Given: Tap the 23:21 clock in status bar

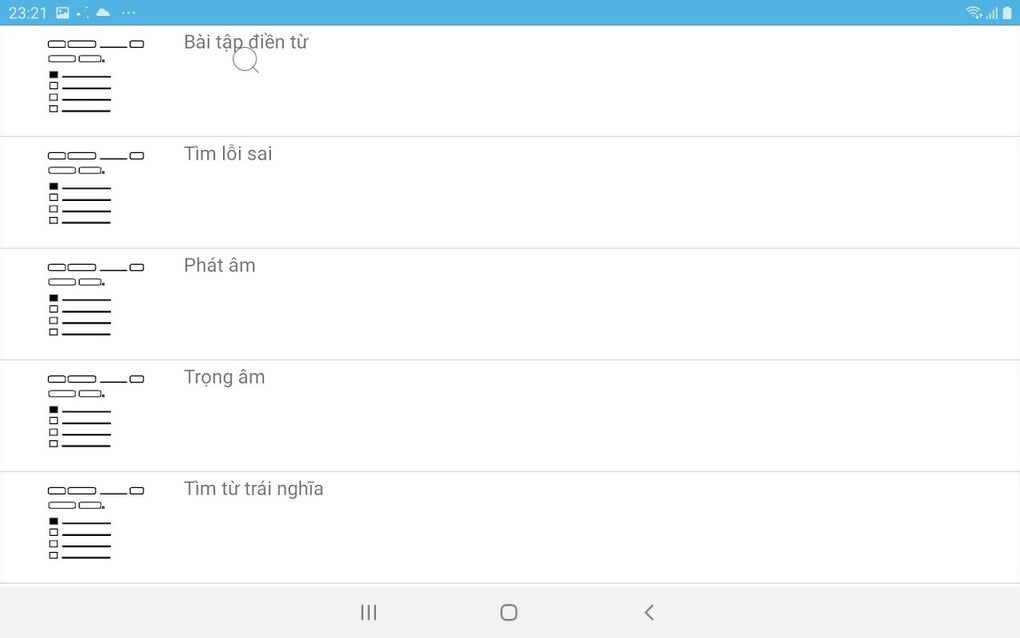Looking at the screenshot, I should pyautogui.click(x=28, y=13).
